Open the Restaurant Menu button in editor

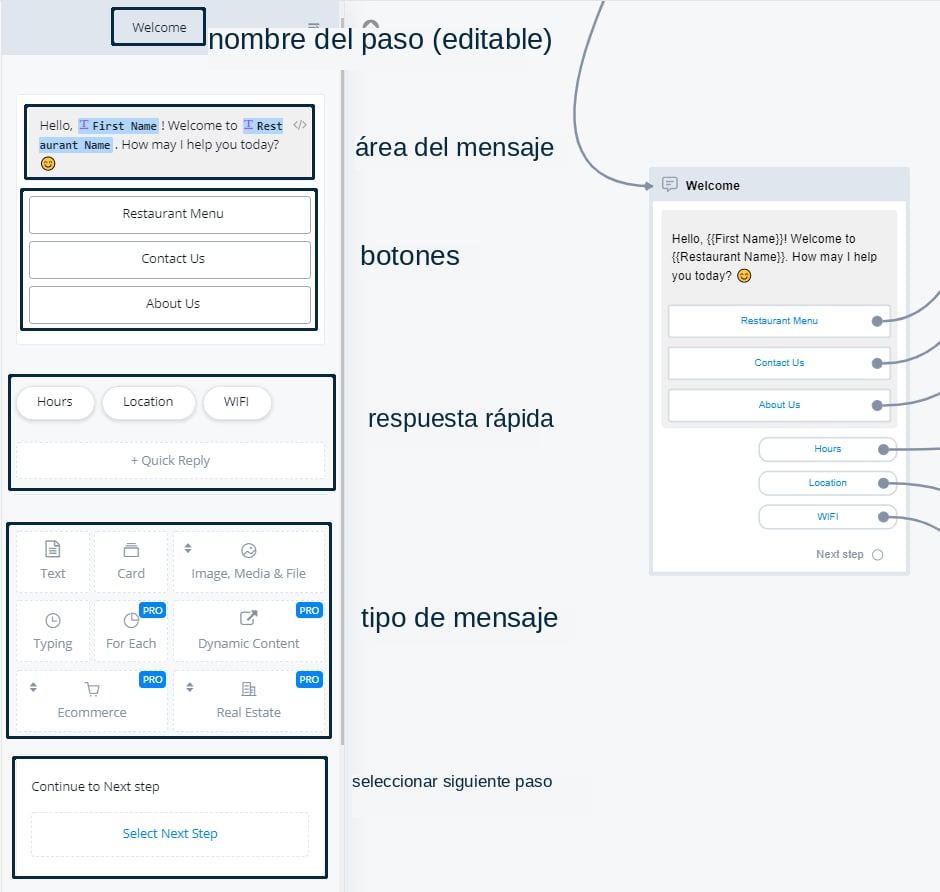click(x=170, y=214)
